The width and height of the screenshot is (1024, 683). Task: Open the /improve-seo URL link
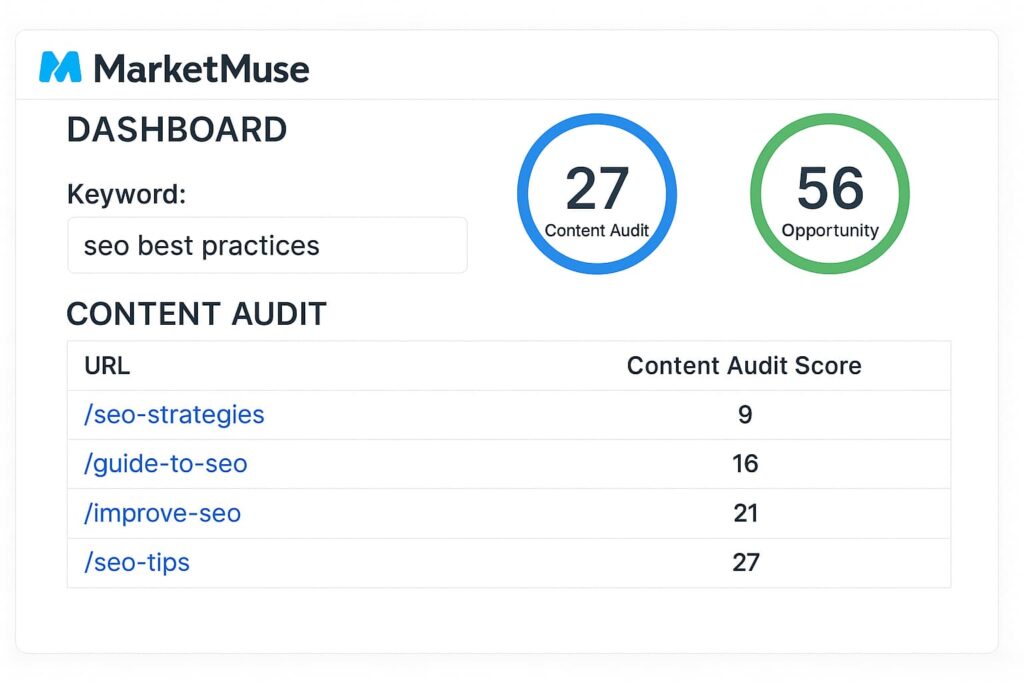(162, 513)
